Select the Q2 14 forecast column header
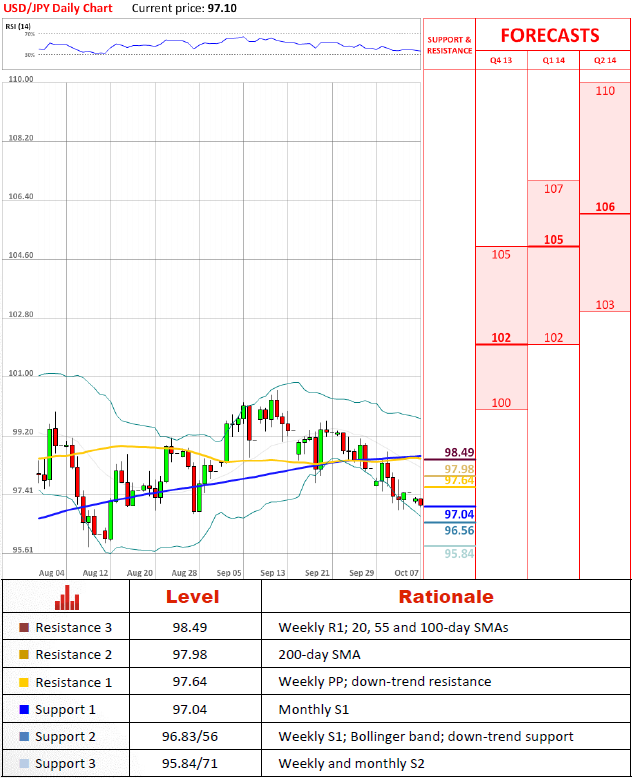 [x=605, y=60]
